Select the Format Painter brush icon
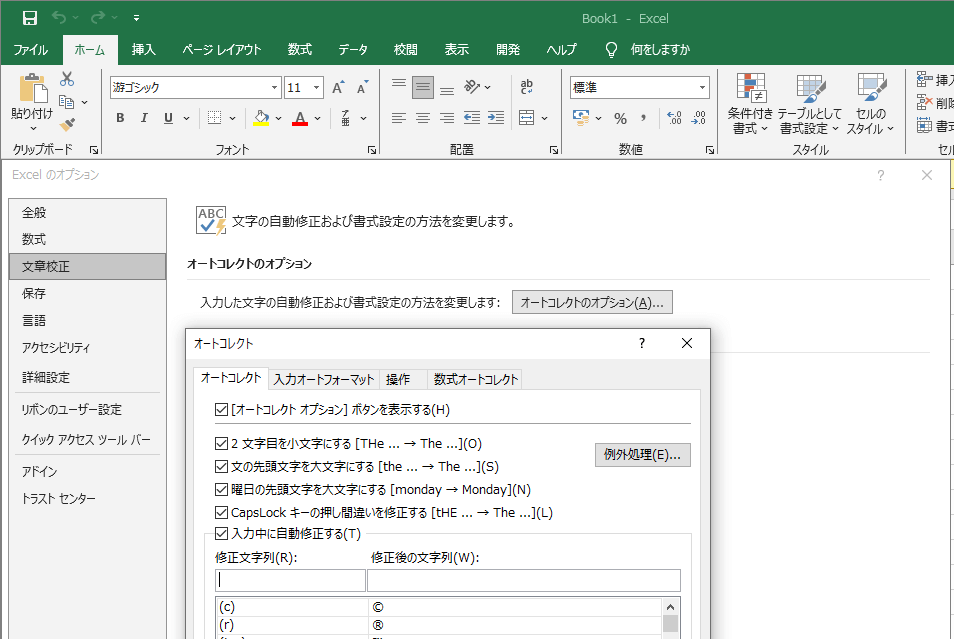The height and width of the screenshot is (639, 954). coord(67,125)
